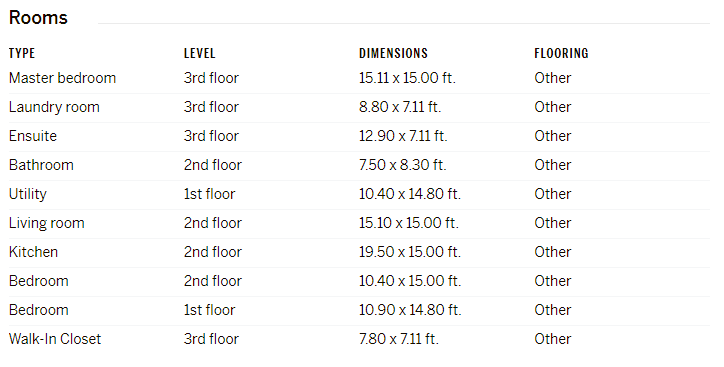This screenshot has height=367, width=724.
Task: Click the Laundry room row label
Action: tap(54, 107)
